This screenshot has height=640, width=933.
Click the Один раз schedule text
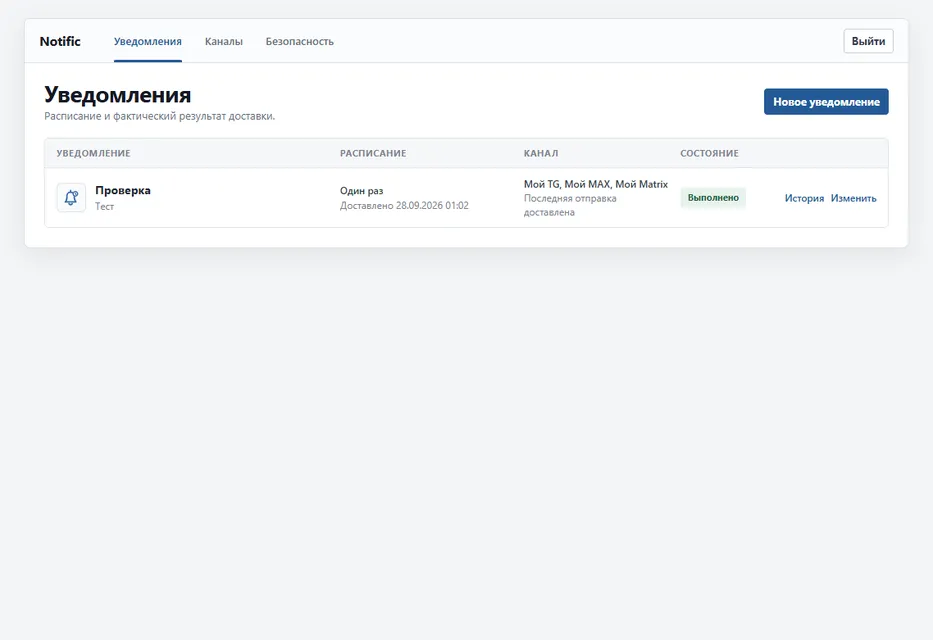(x=361, y=191)
